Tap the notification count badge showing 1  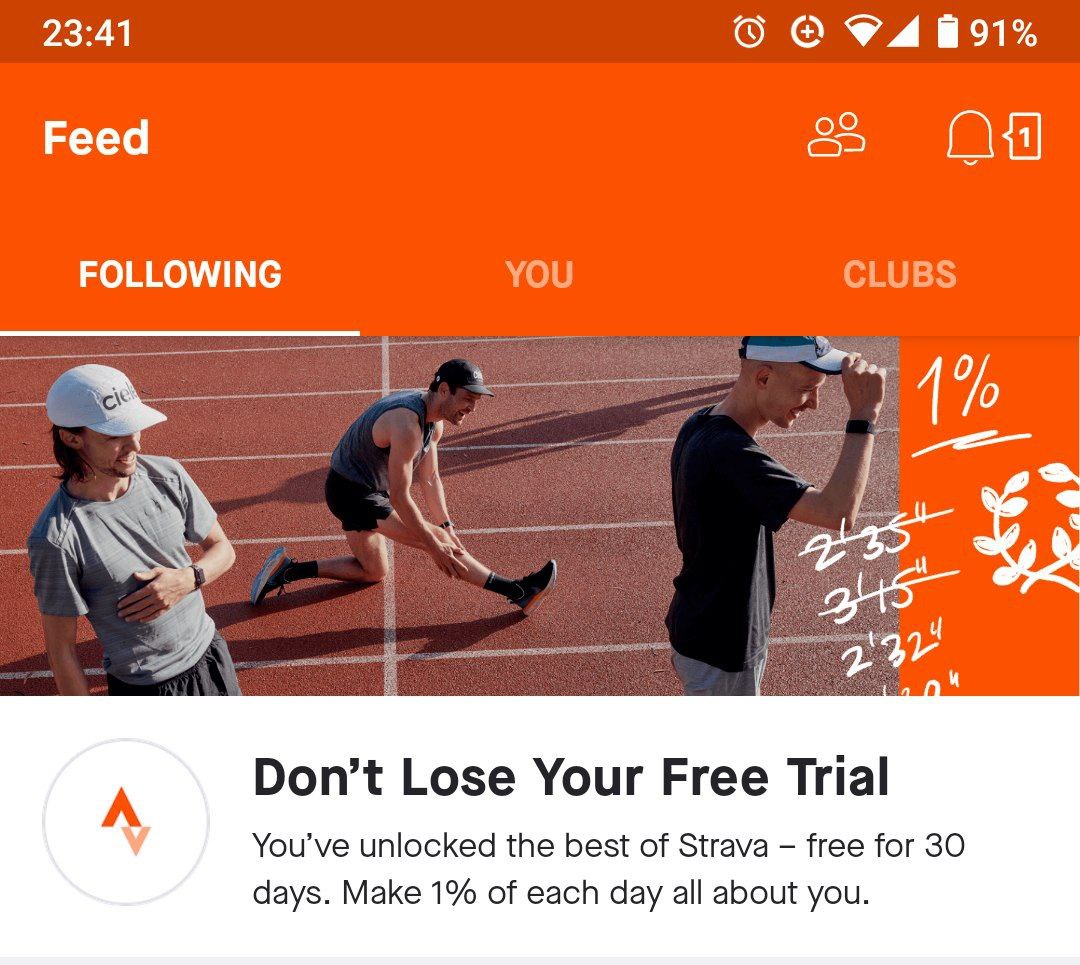pos(1024,136)
